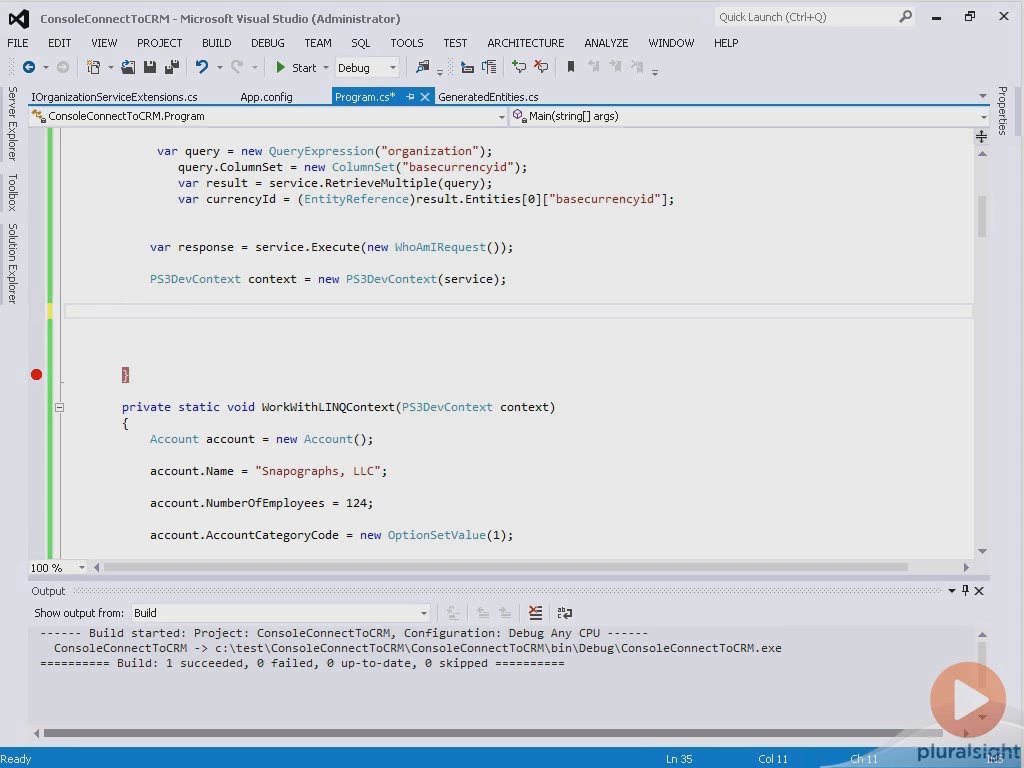
Task: Uncomment selected lines icon
Action: [x=541, y=67]
